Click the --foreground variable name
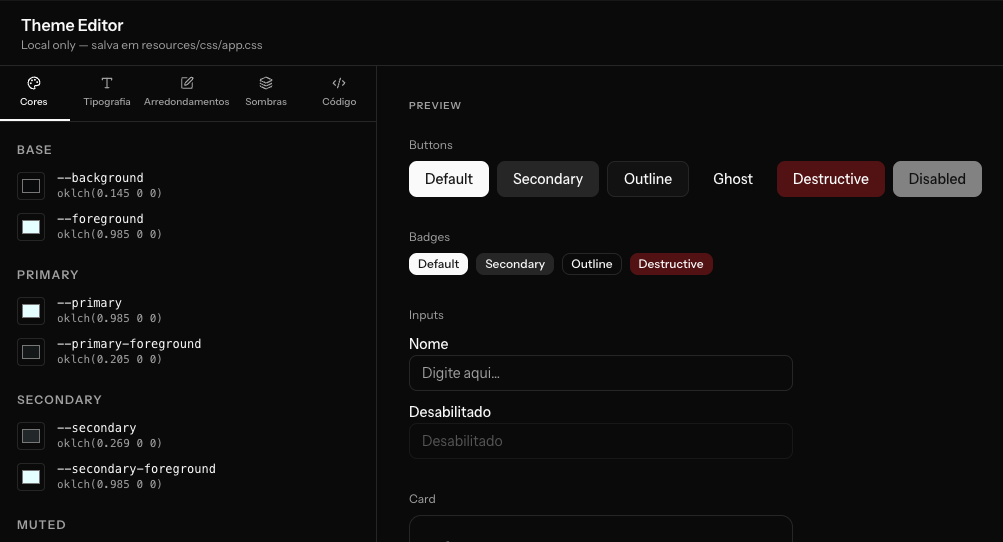The height and width of the screenshot is (542, 1003). click(x=100, y=219)
